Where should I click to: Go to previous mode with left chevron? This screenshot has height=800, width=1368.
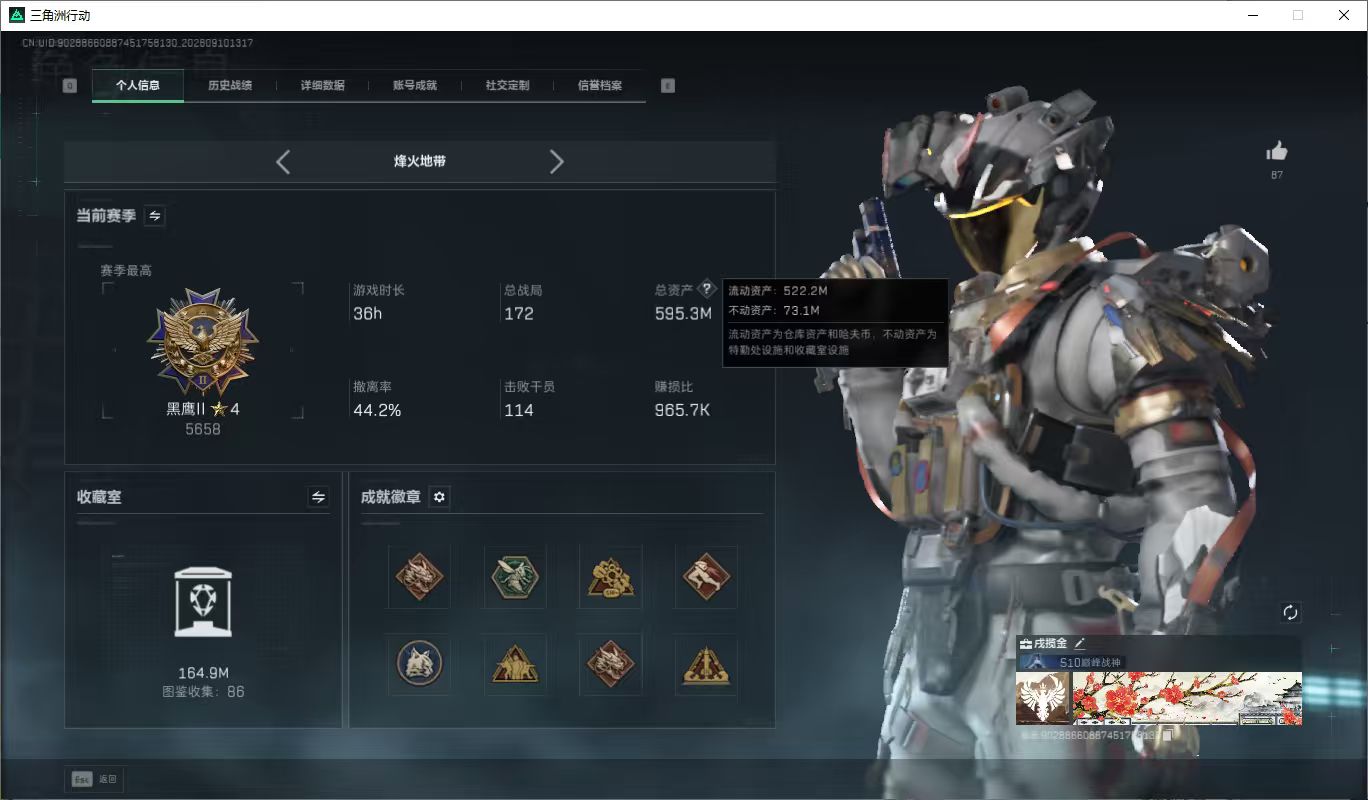click(x=283, y=162)
